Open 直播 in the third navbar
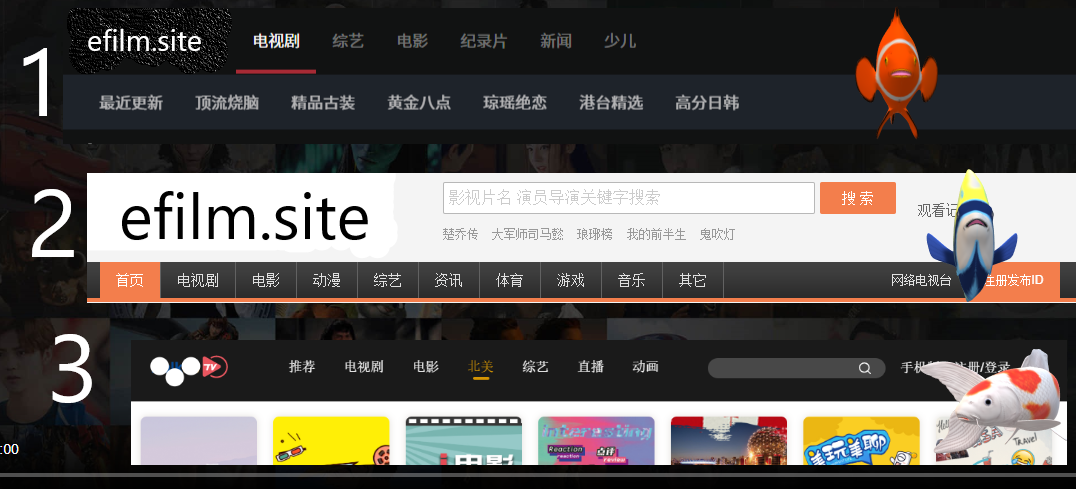The height and width of the screenshot is (489, 1076). (x=590, y=367)
